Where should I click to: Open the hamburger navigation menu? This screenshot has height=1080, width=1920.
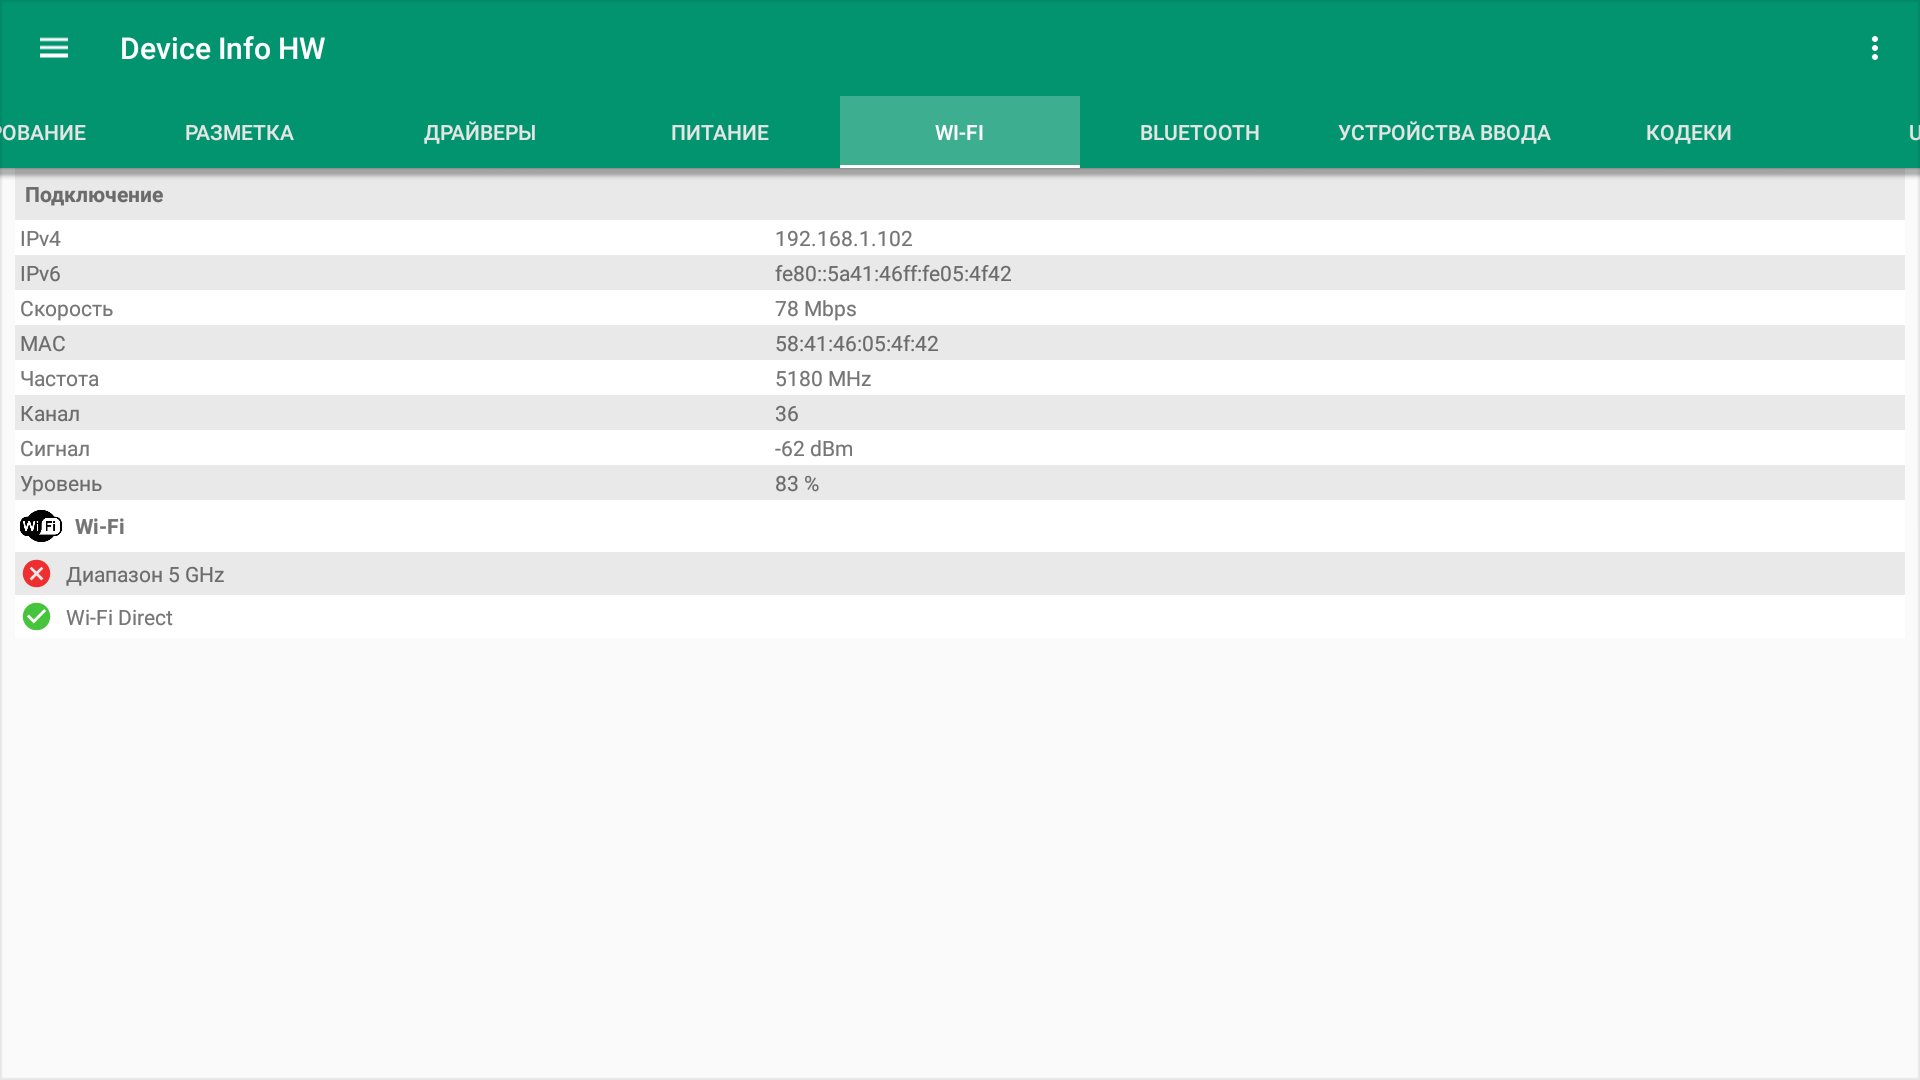[x=54, y=48]
